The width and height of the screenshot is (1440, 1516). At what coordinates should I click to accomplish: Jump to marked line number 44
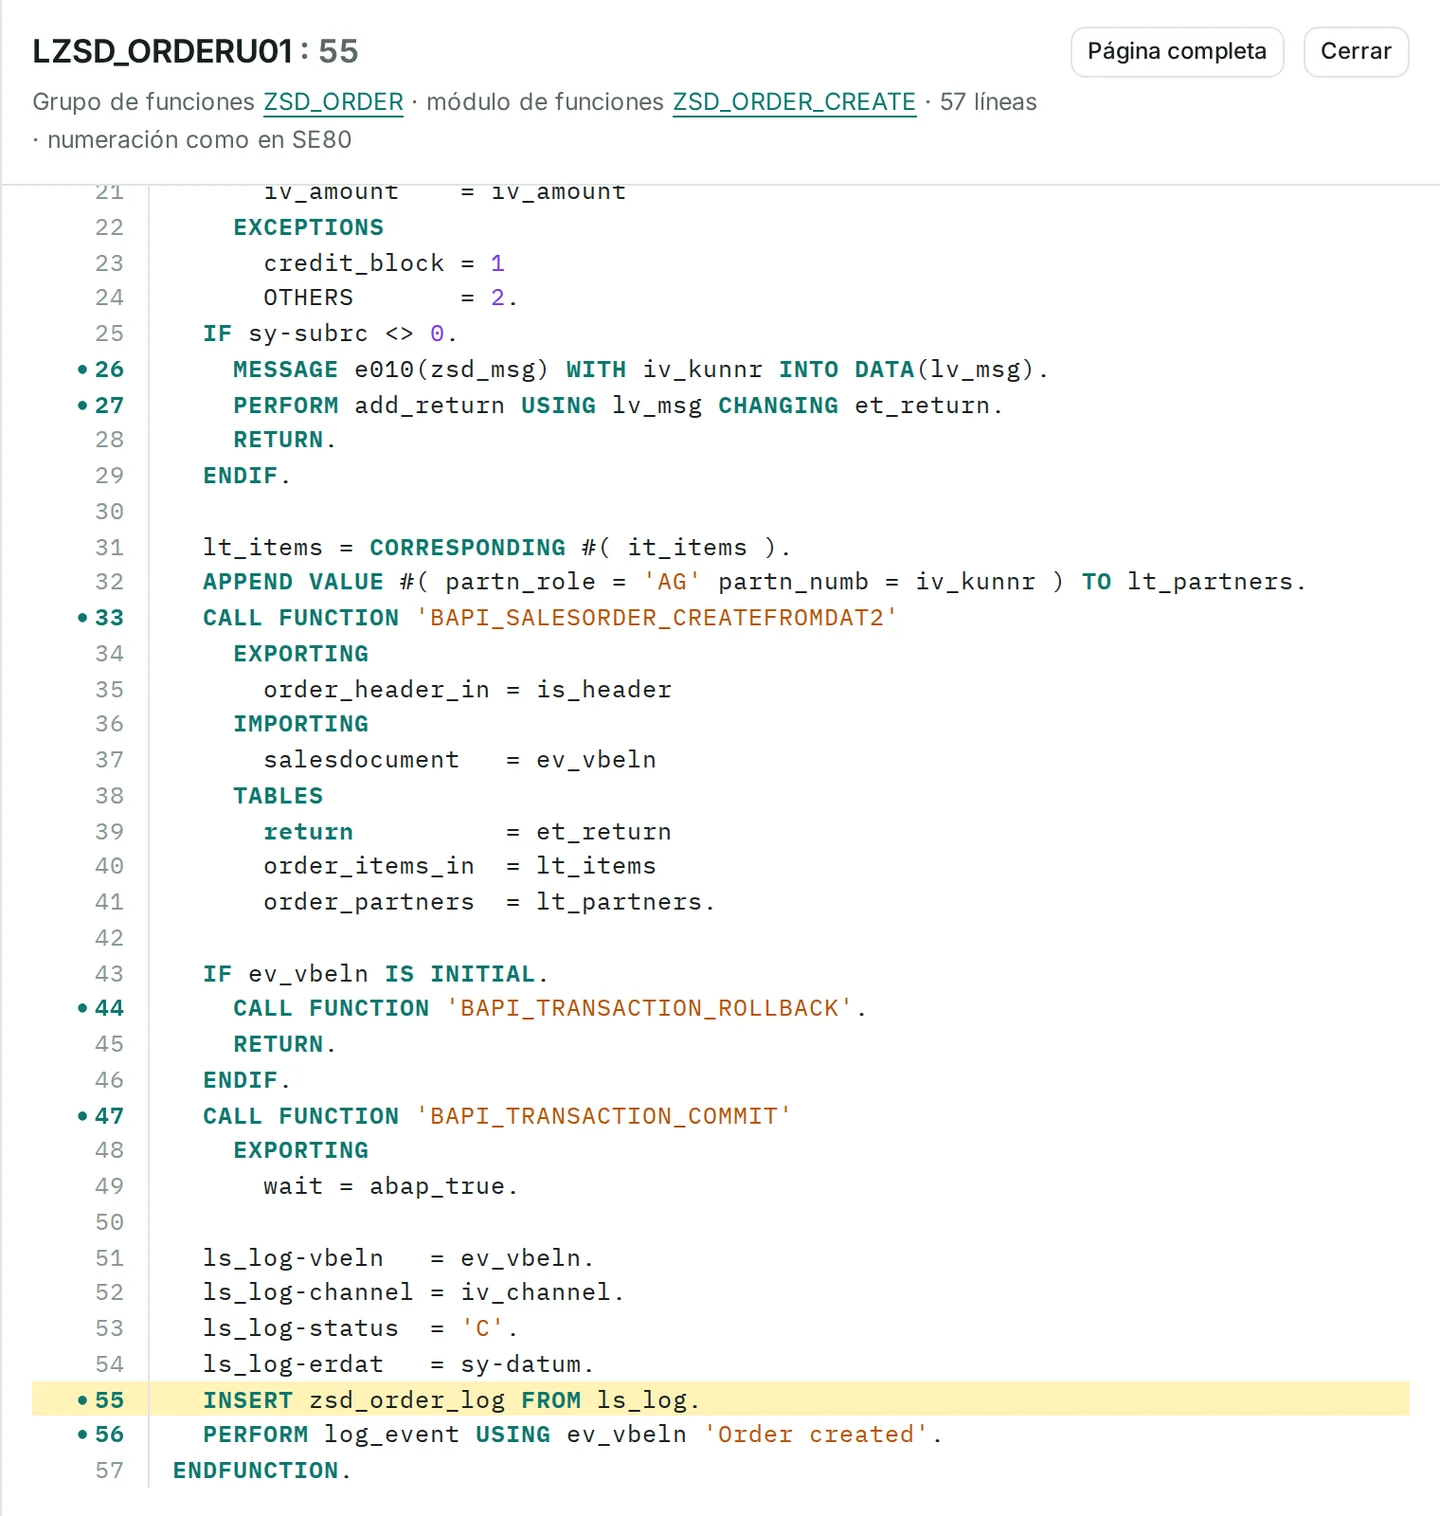[x=109, y=1008]
